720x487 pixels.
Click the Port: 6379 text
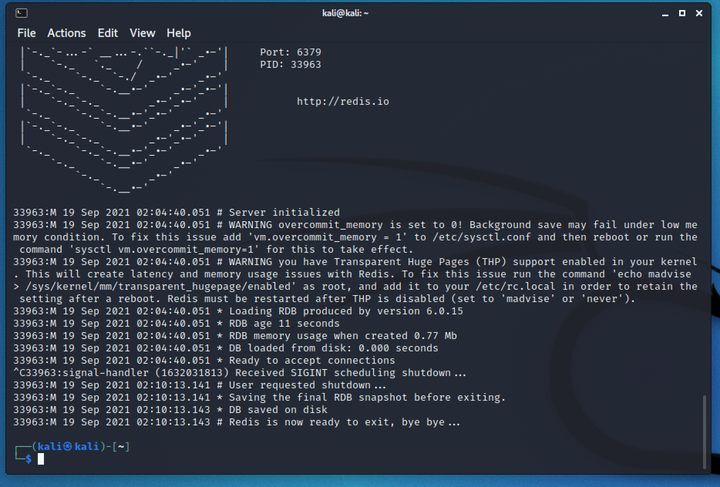290,52
